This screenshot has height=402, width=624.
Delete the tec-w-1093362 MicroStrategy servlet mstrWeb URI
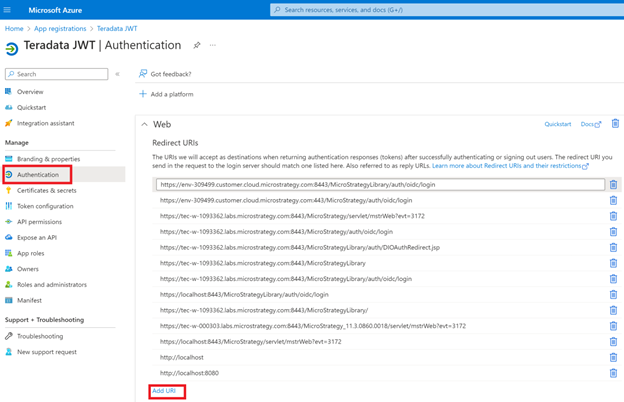pos(613,216)
